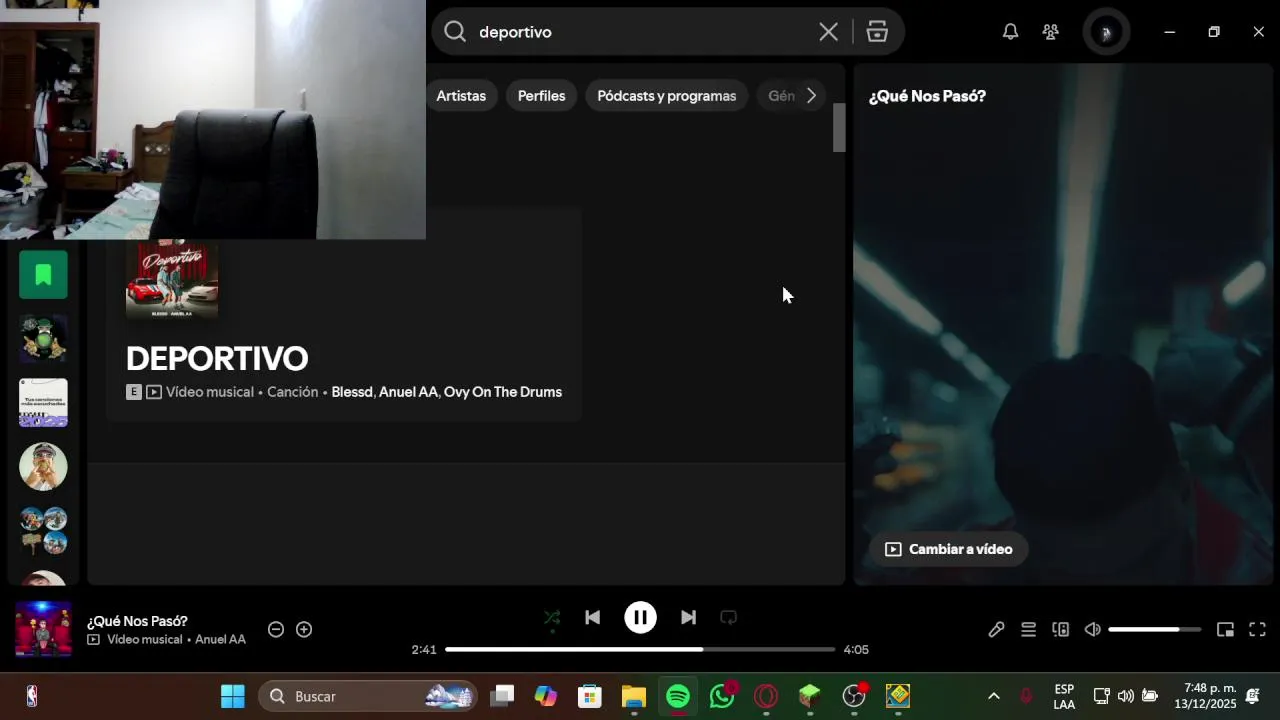
Task: Open the Browse icon in search bar
Action: coord(877,32)
